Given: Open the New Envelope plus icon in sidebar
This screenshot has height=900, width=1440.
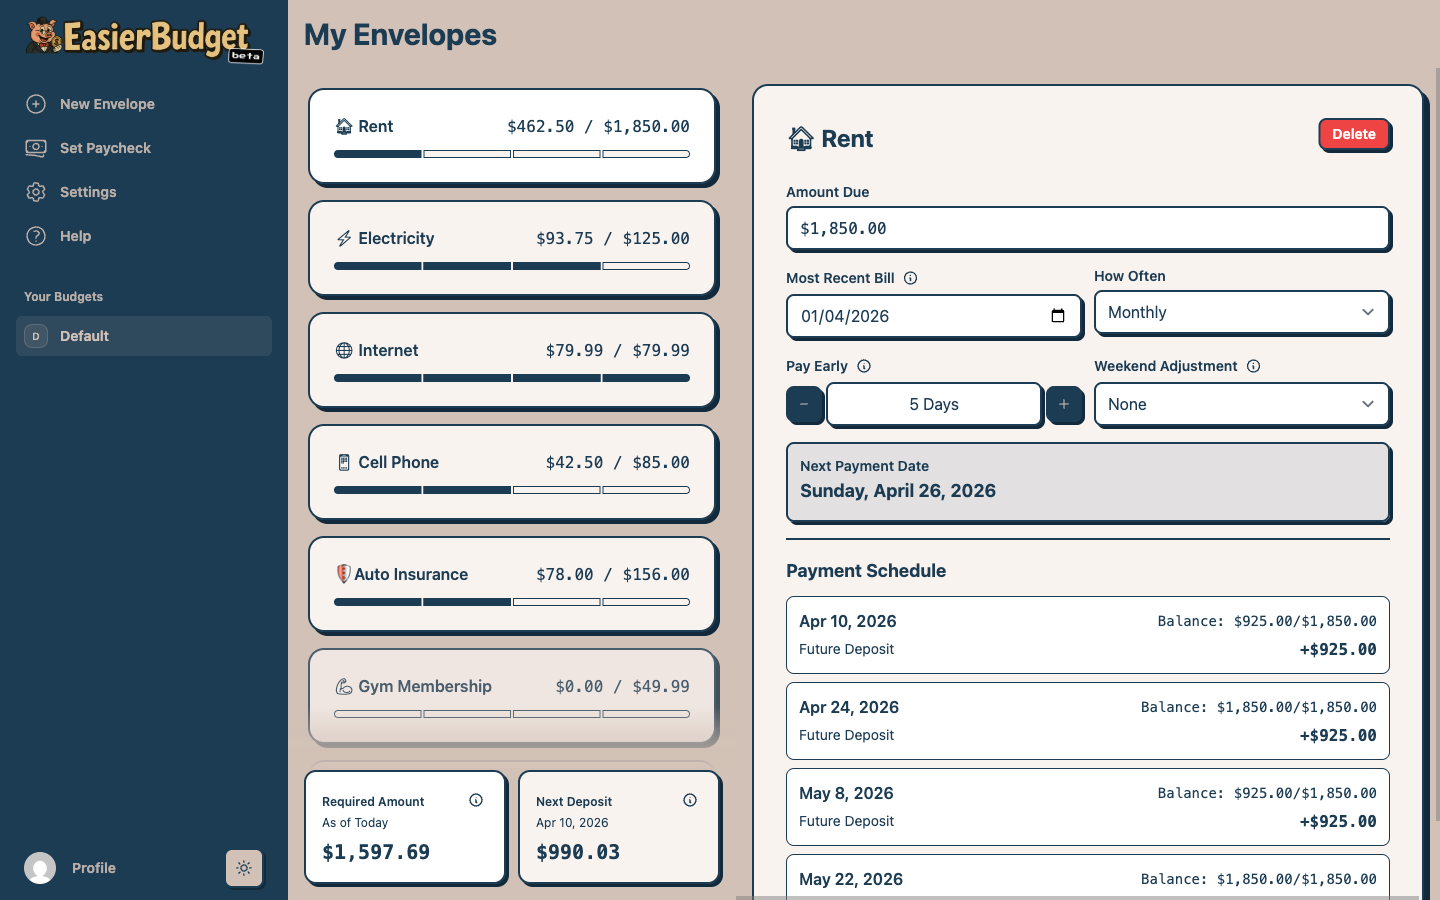Looking at the screenshot, I should click(x=36, y=104).
